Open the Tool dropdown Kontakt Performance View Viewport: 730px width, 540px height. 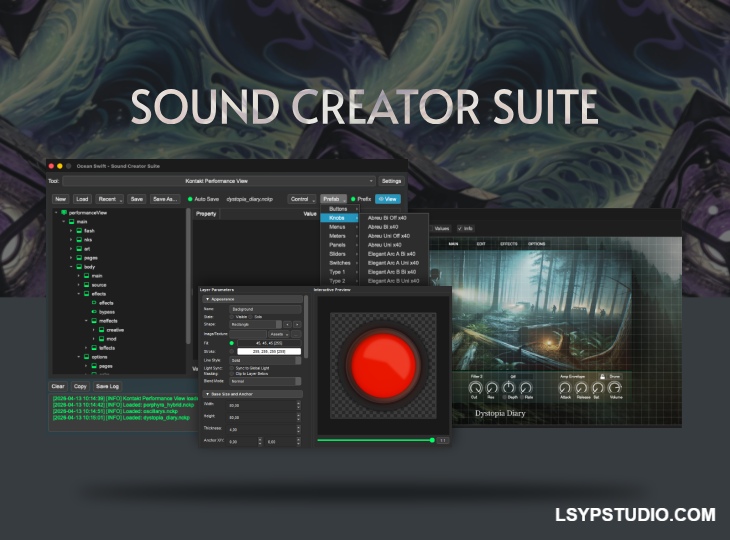tap(219, 181)
